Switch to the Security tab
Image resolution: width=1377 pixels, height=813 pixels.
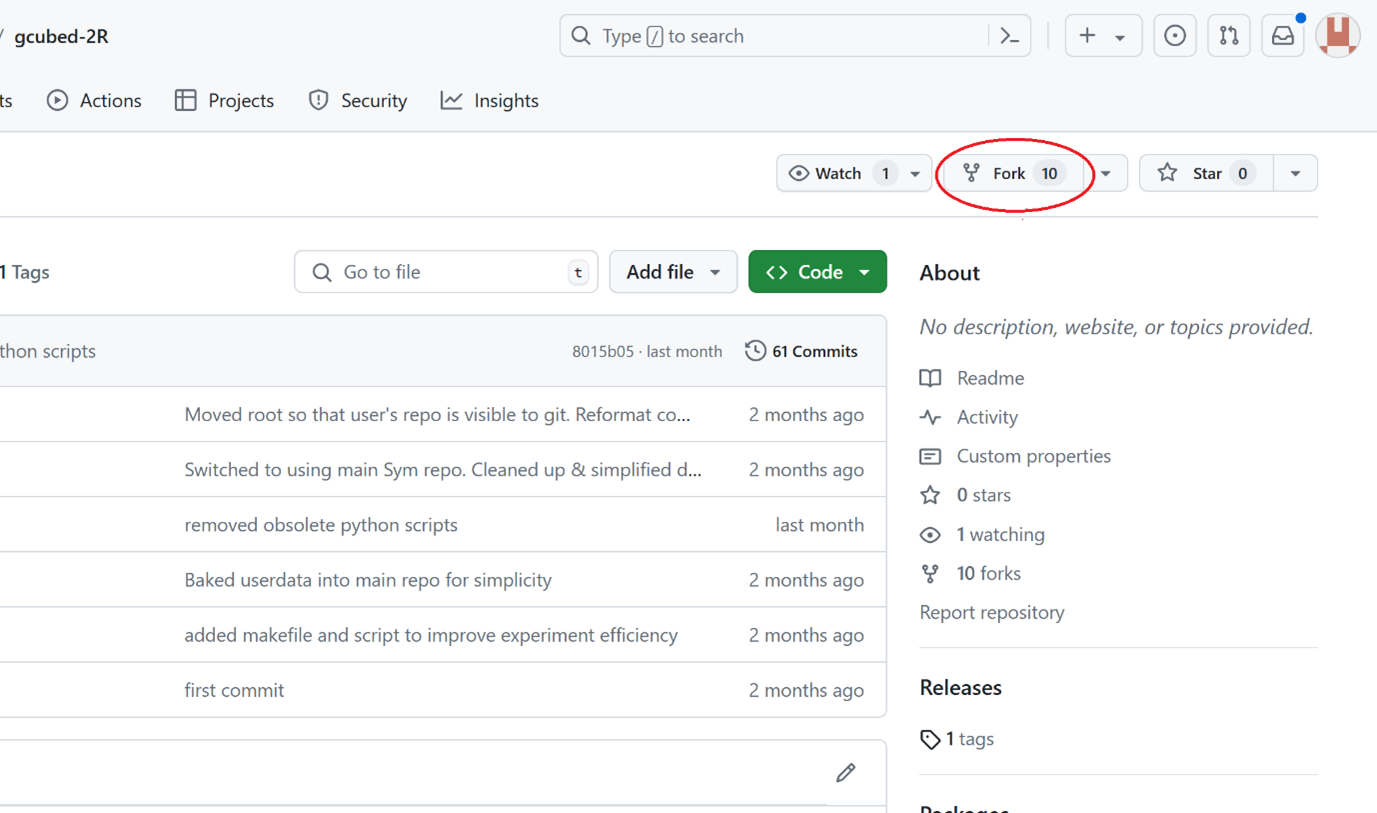pos(358,100)
